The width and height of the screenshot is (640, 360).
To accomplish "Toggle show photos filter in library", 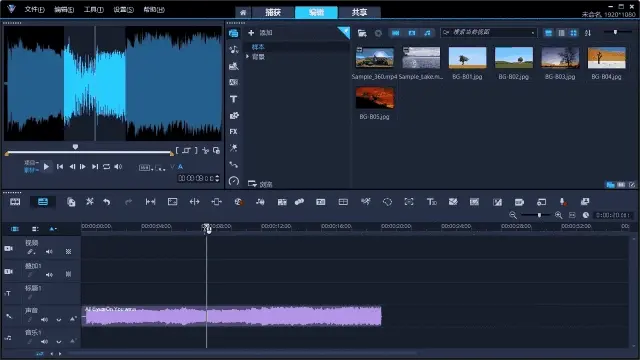I will click(411, 33).
